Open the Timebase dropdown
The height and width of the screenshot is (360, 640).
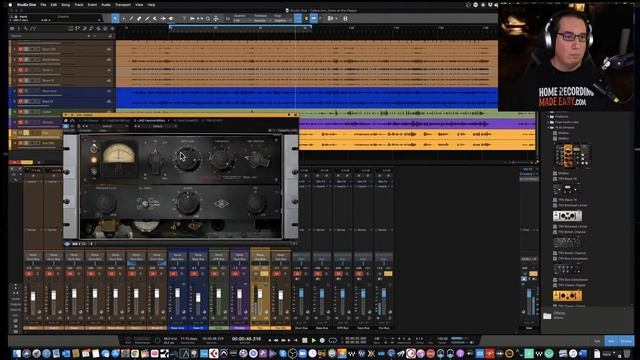click(262, 20)
